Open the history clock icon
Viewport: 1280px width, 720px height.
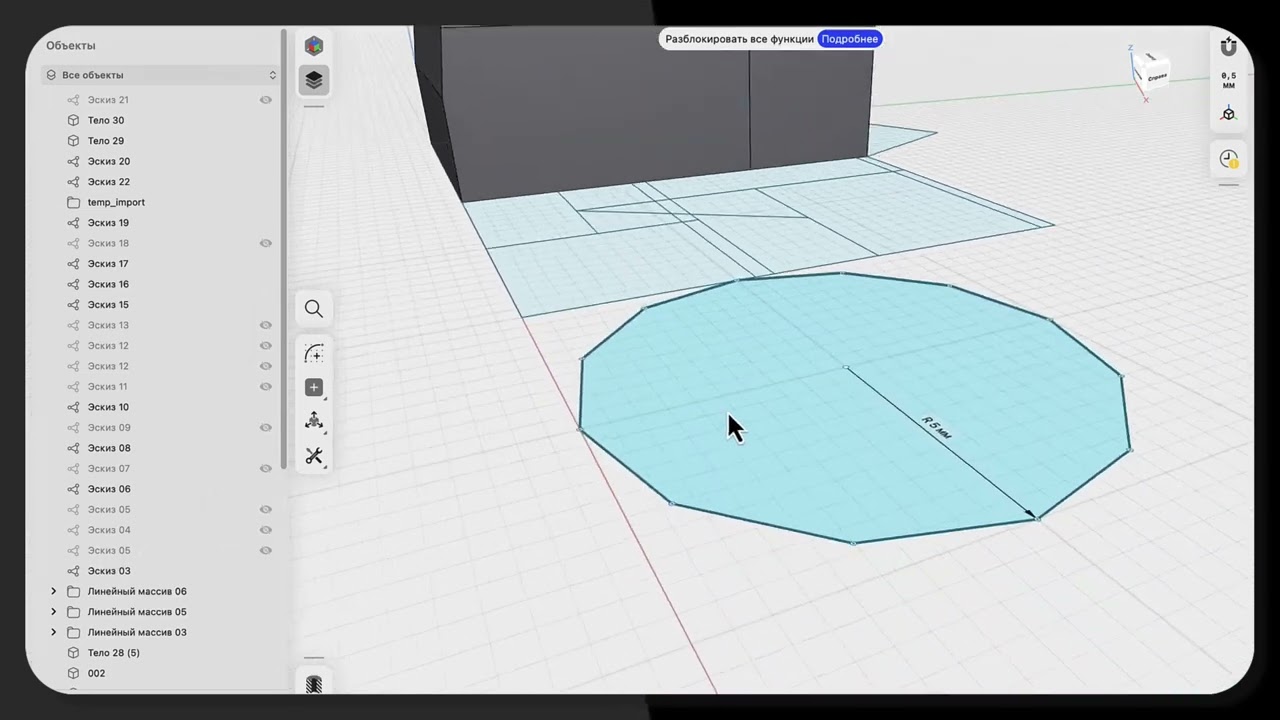1229,159
